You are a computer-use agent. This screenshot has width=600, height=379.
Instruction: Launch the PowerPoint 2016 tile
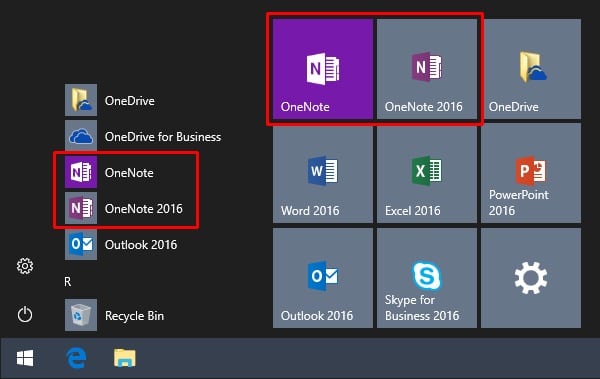coord(531,174)
